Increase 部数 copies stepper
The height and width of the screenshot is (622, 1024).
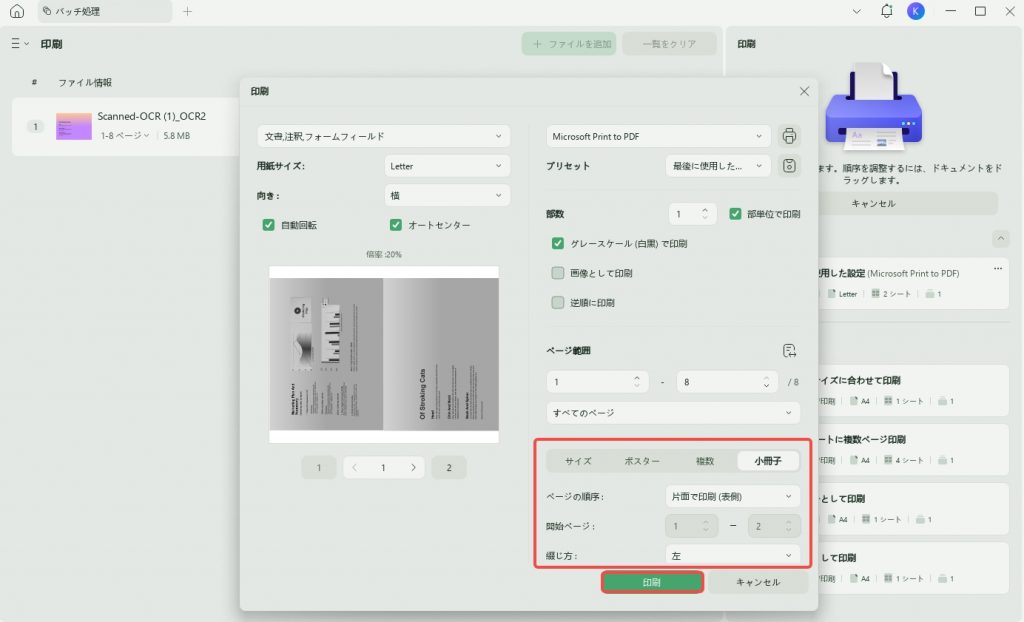point(705,210)
